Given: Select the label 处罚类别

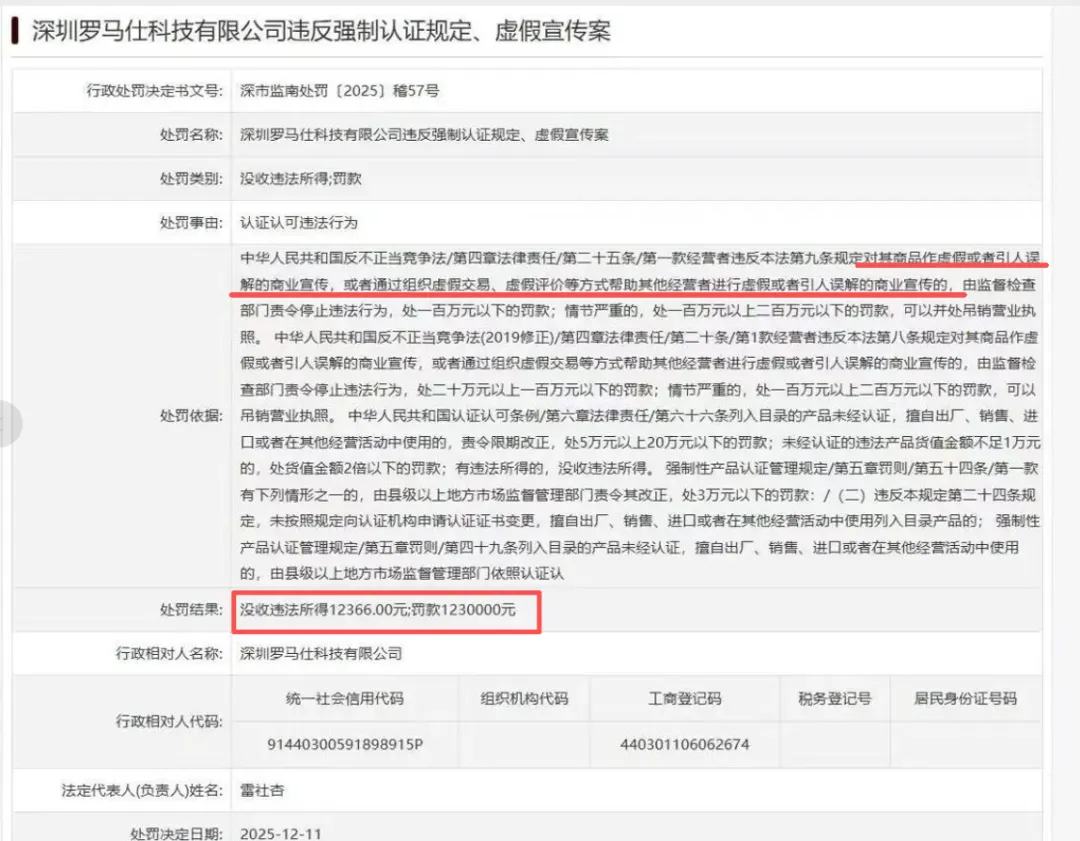Looking at the screenshot, I should (191, 179).
